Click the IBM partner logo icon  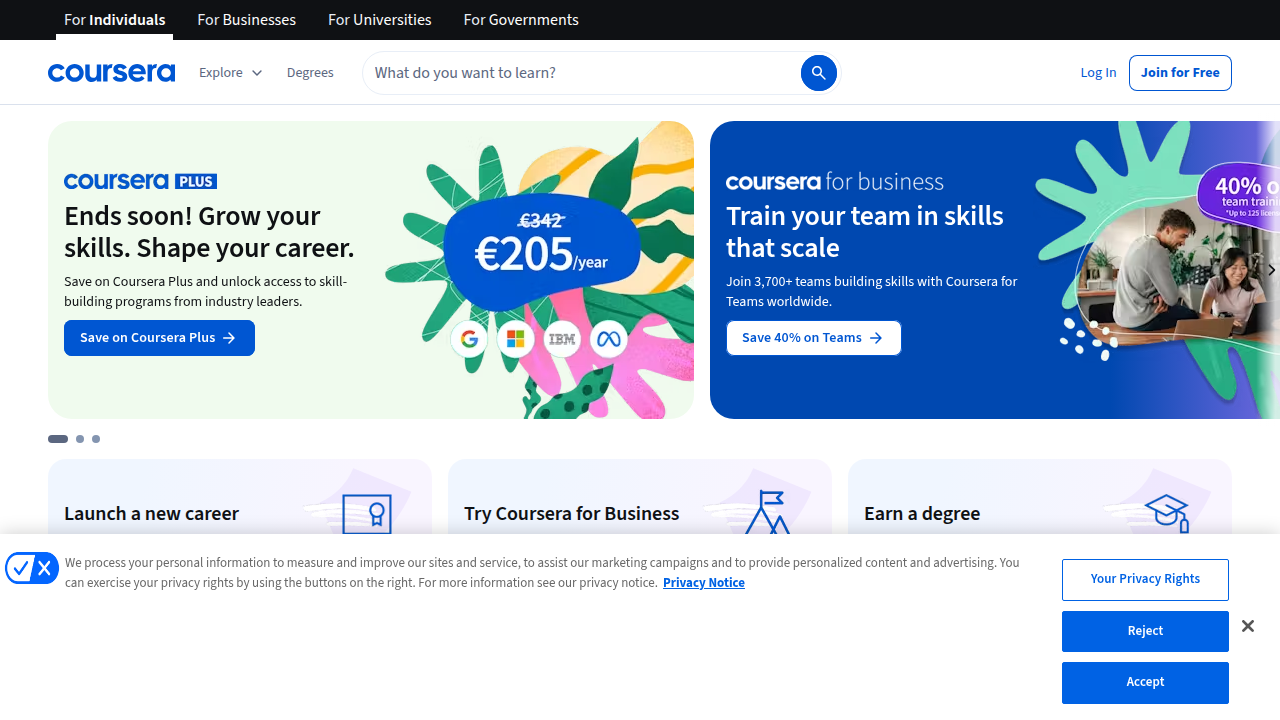pos(562,339)
